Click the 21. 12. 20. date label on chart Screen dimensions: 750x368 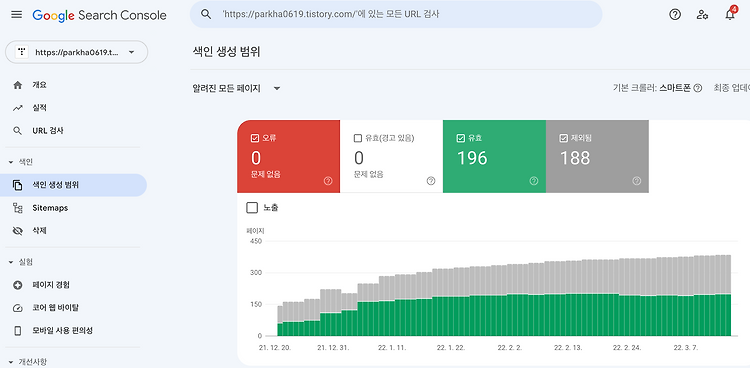[x=275, y=348]
